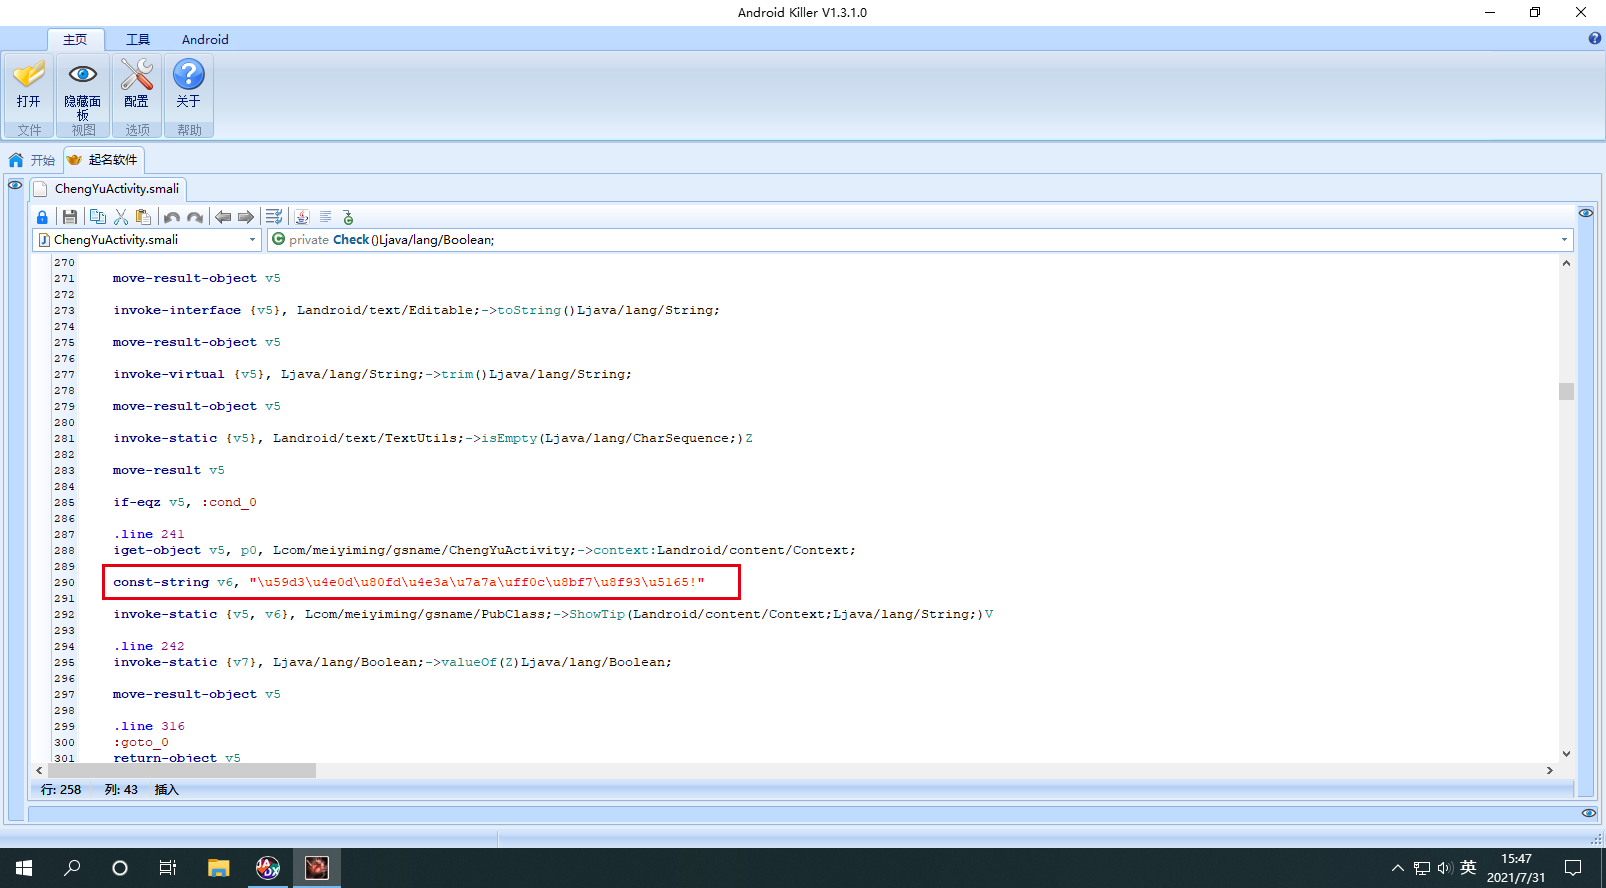Click the '.line 241' code line
Image resolution: width=1606 pixels, height=888 pixels.
coord(149,534)
